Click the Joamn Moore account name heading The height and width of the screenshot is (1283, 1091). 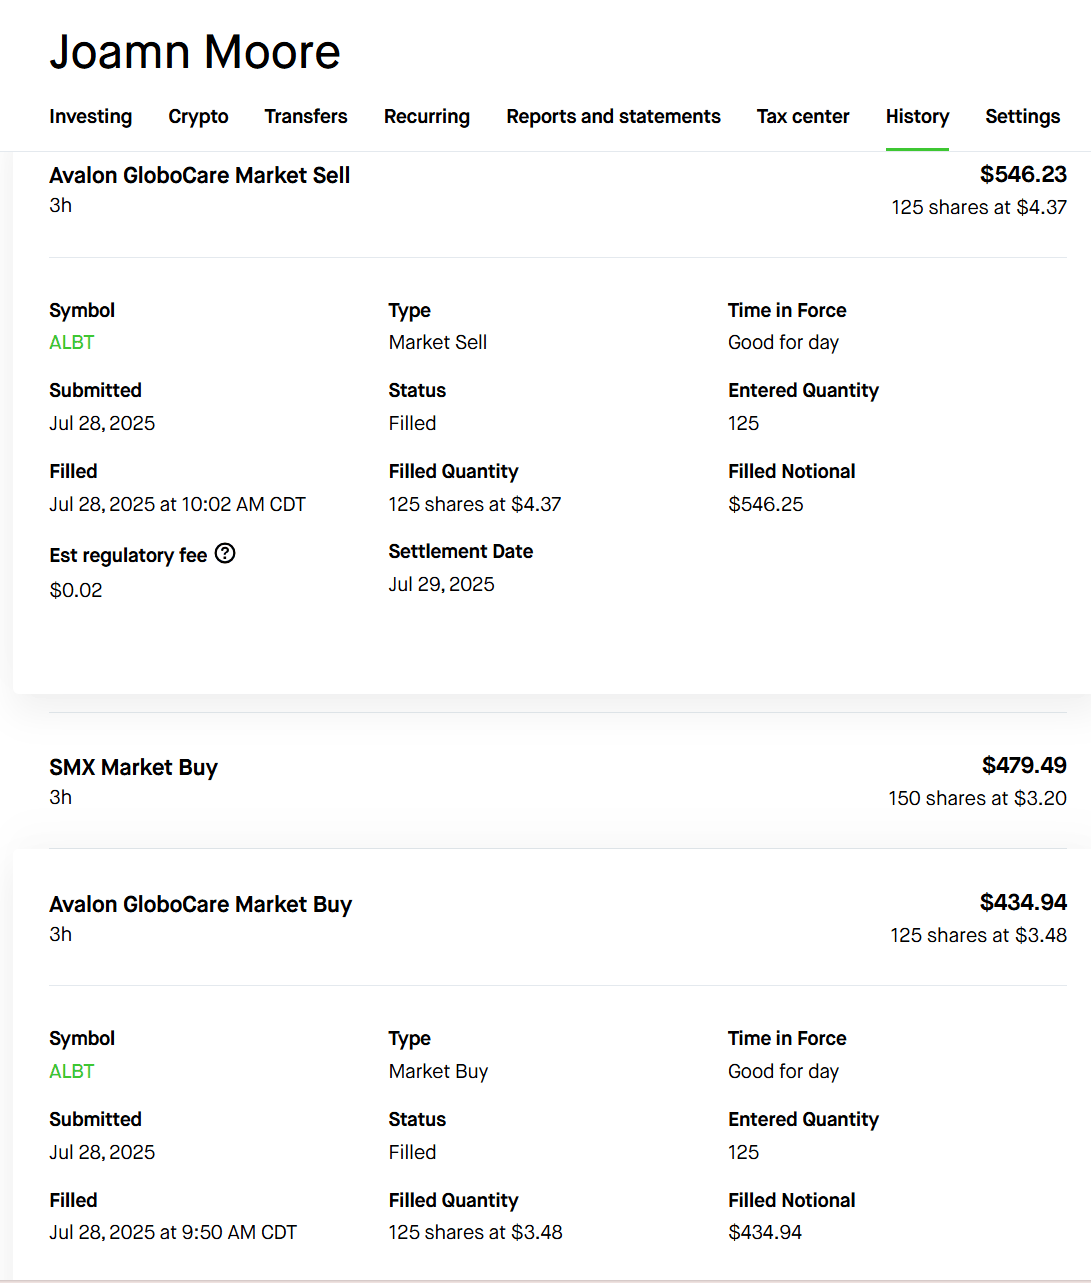click(195, 51)
